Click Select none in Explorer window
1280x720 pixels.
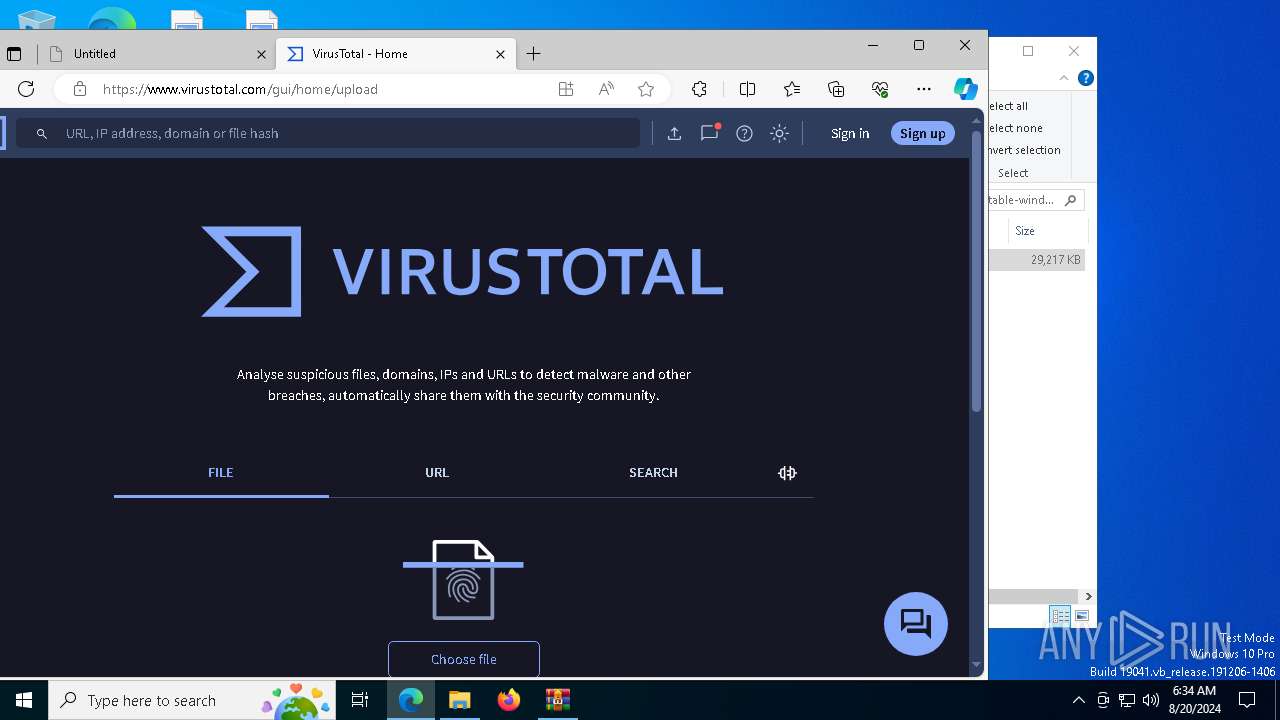1015,128
